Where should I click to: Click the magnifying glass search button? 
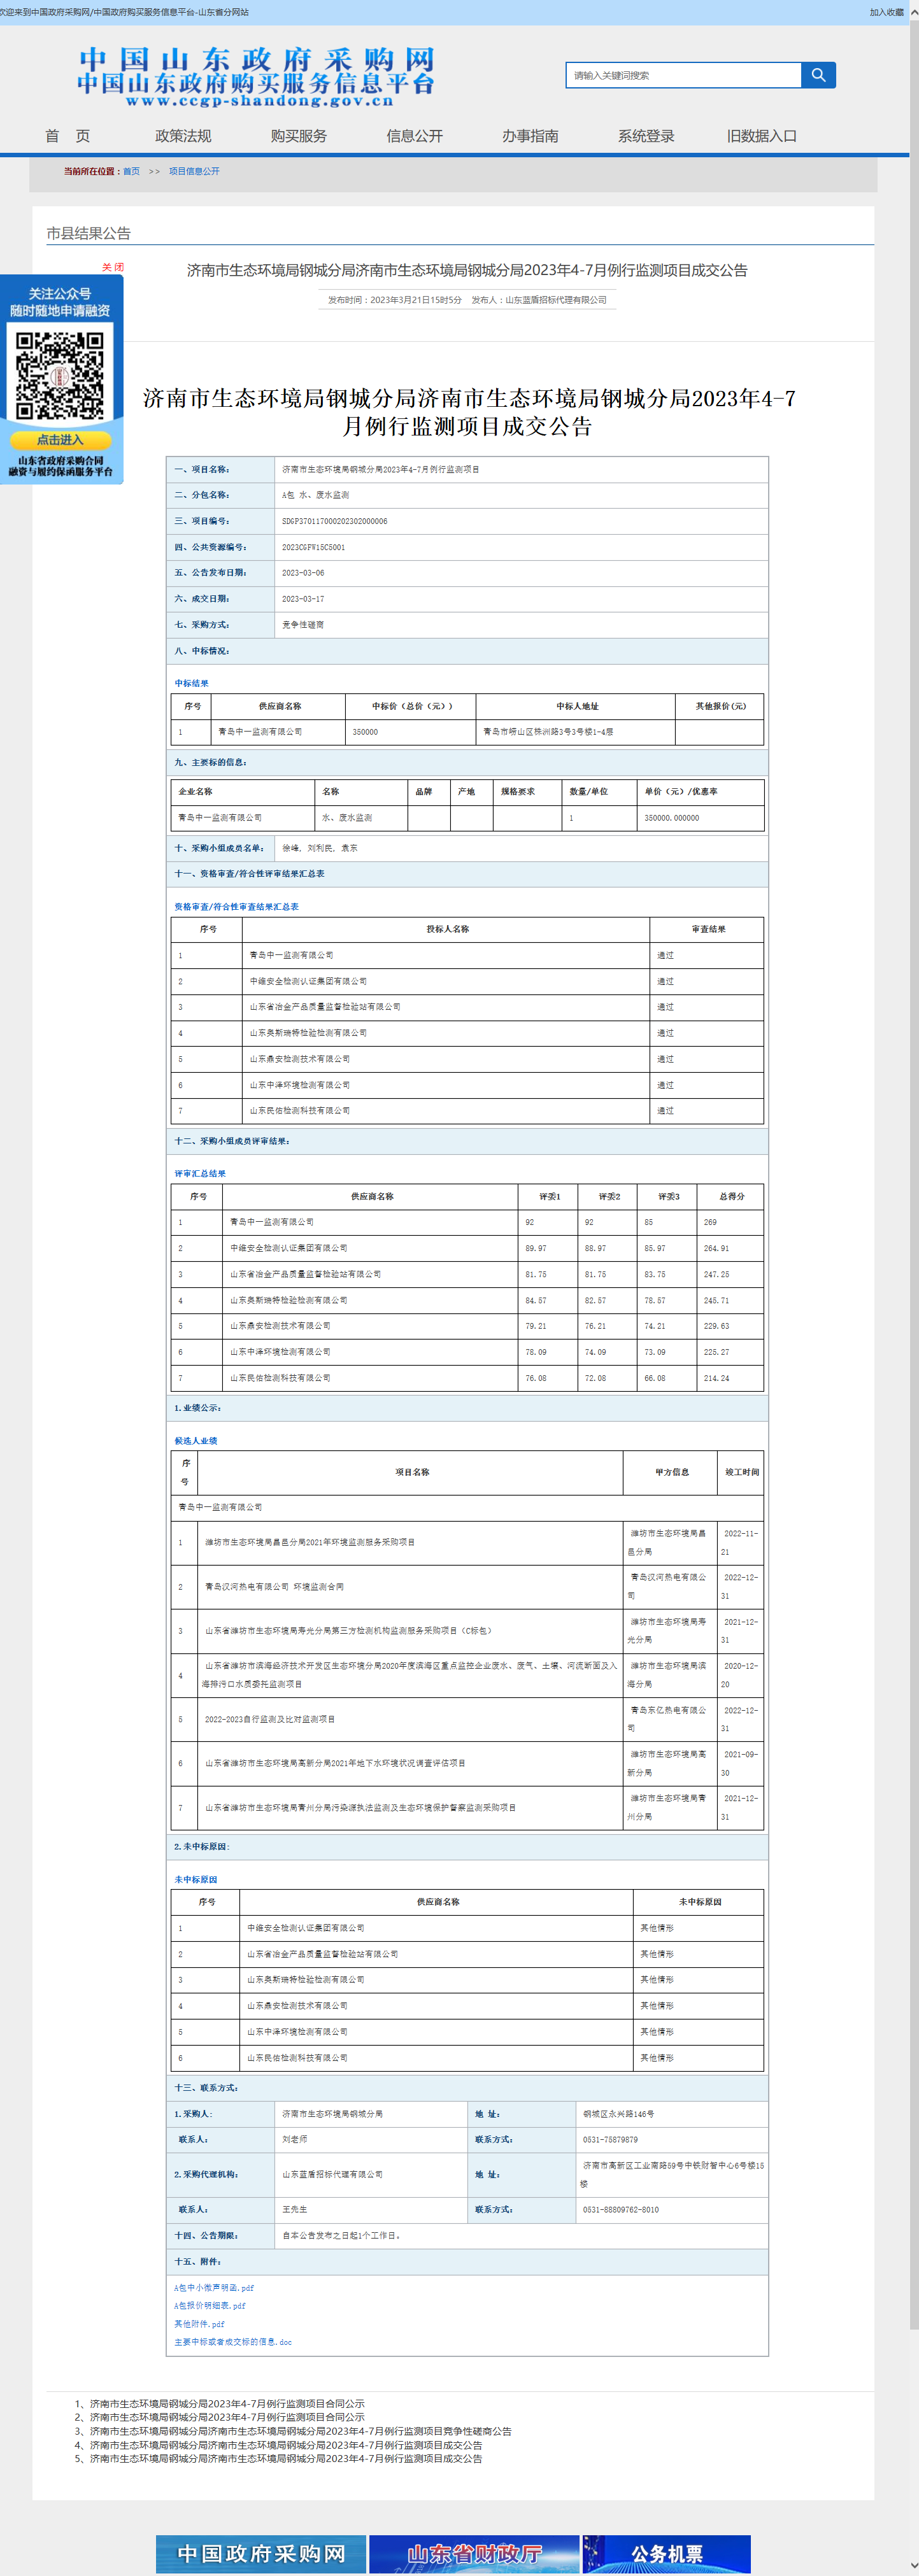(x=818, y=75)
